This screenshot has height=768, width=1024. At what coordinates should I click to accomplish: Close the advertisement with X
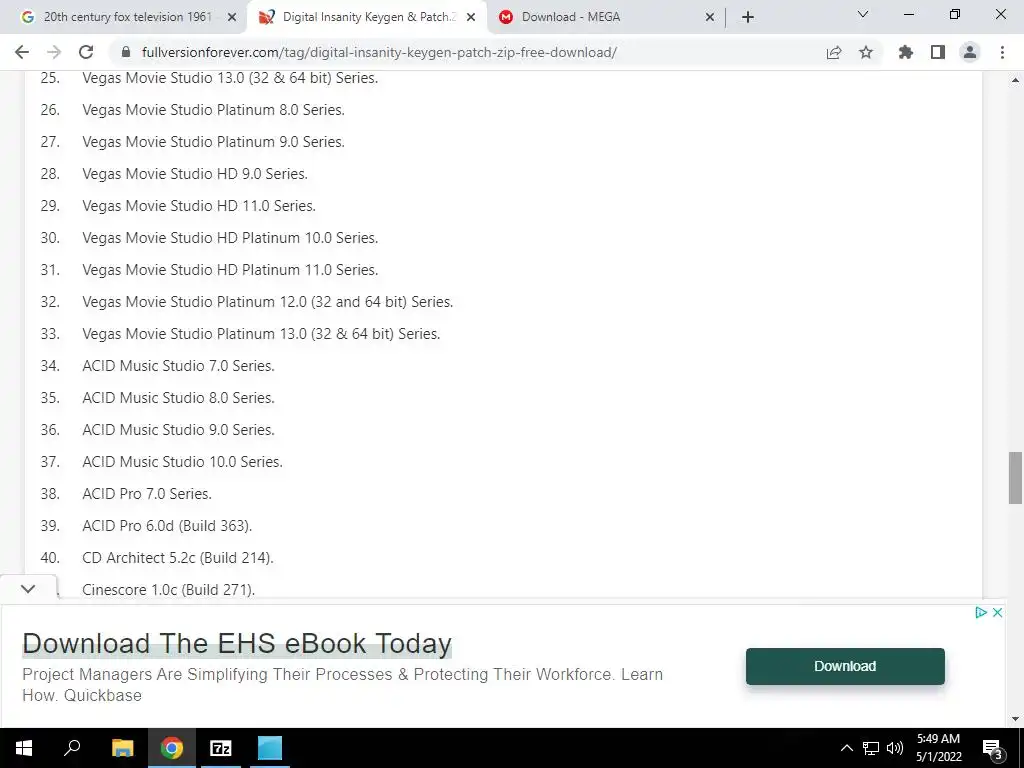[997, 613]
